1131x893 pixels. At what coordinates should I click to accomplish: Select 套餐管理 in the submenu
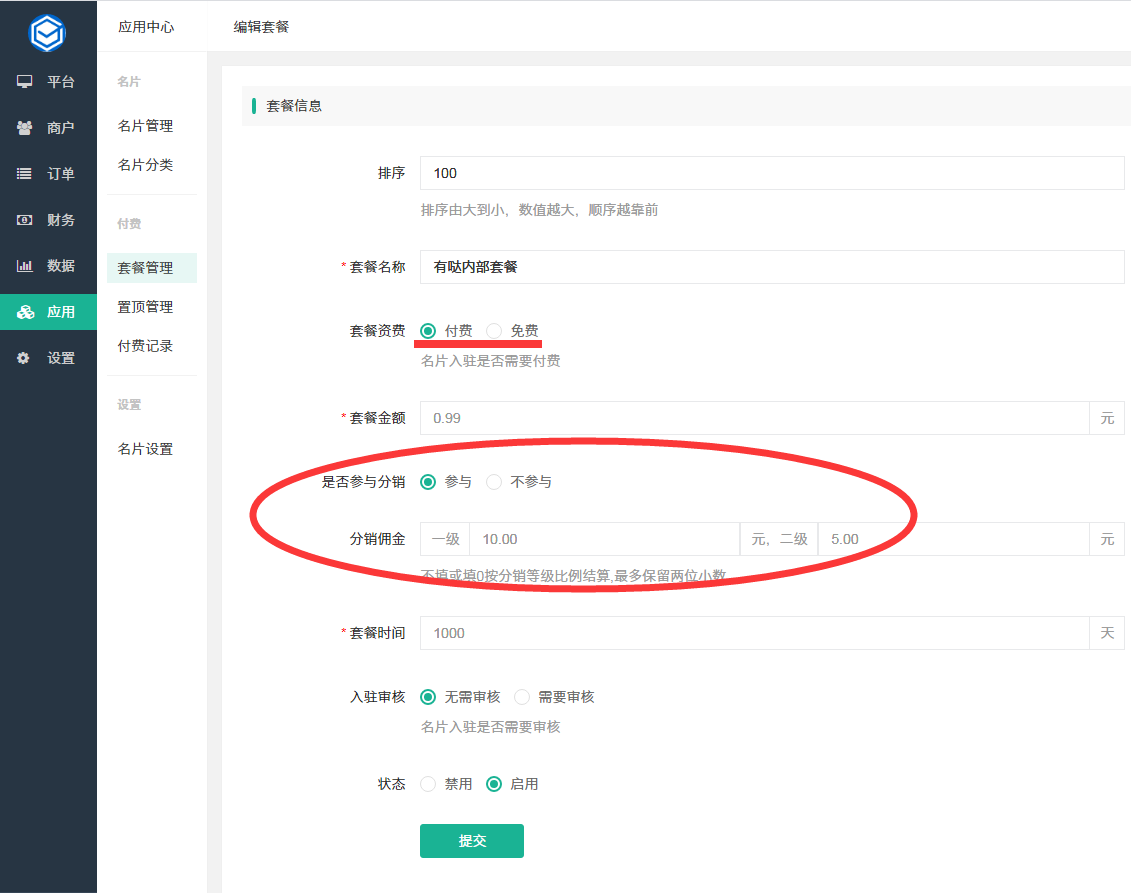151,268
